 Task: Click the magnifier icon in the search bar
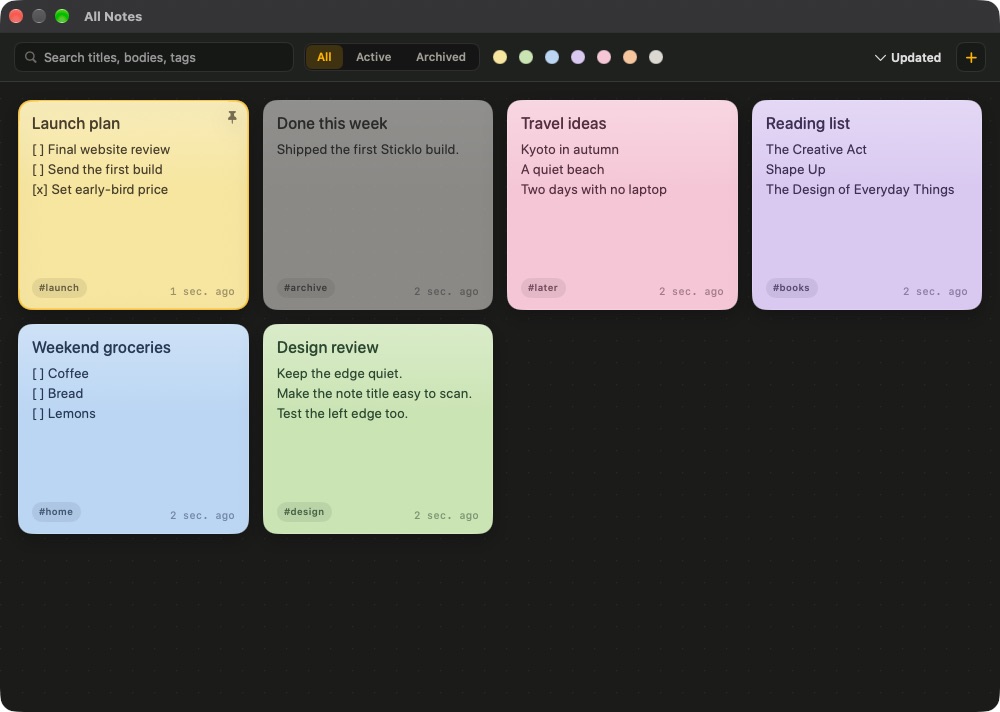pos(30,57)
